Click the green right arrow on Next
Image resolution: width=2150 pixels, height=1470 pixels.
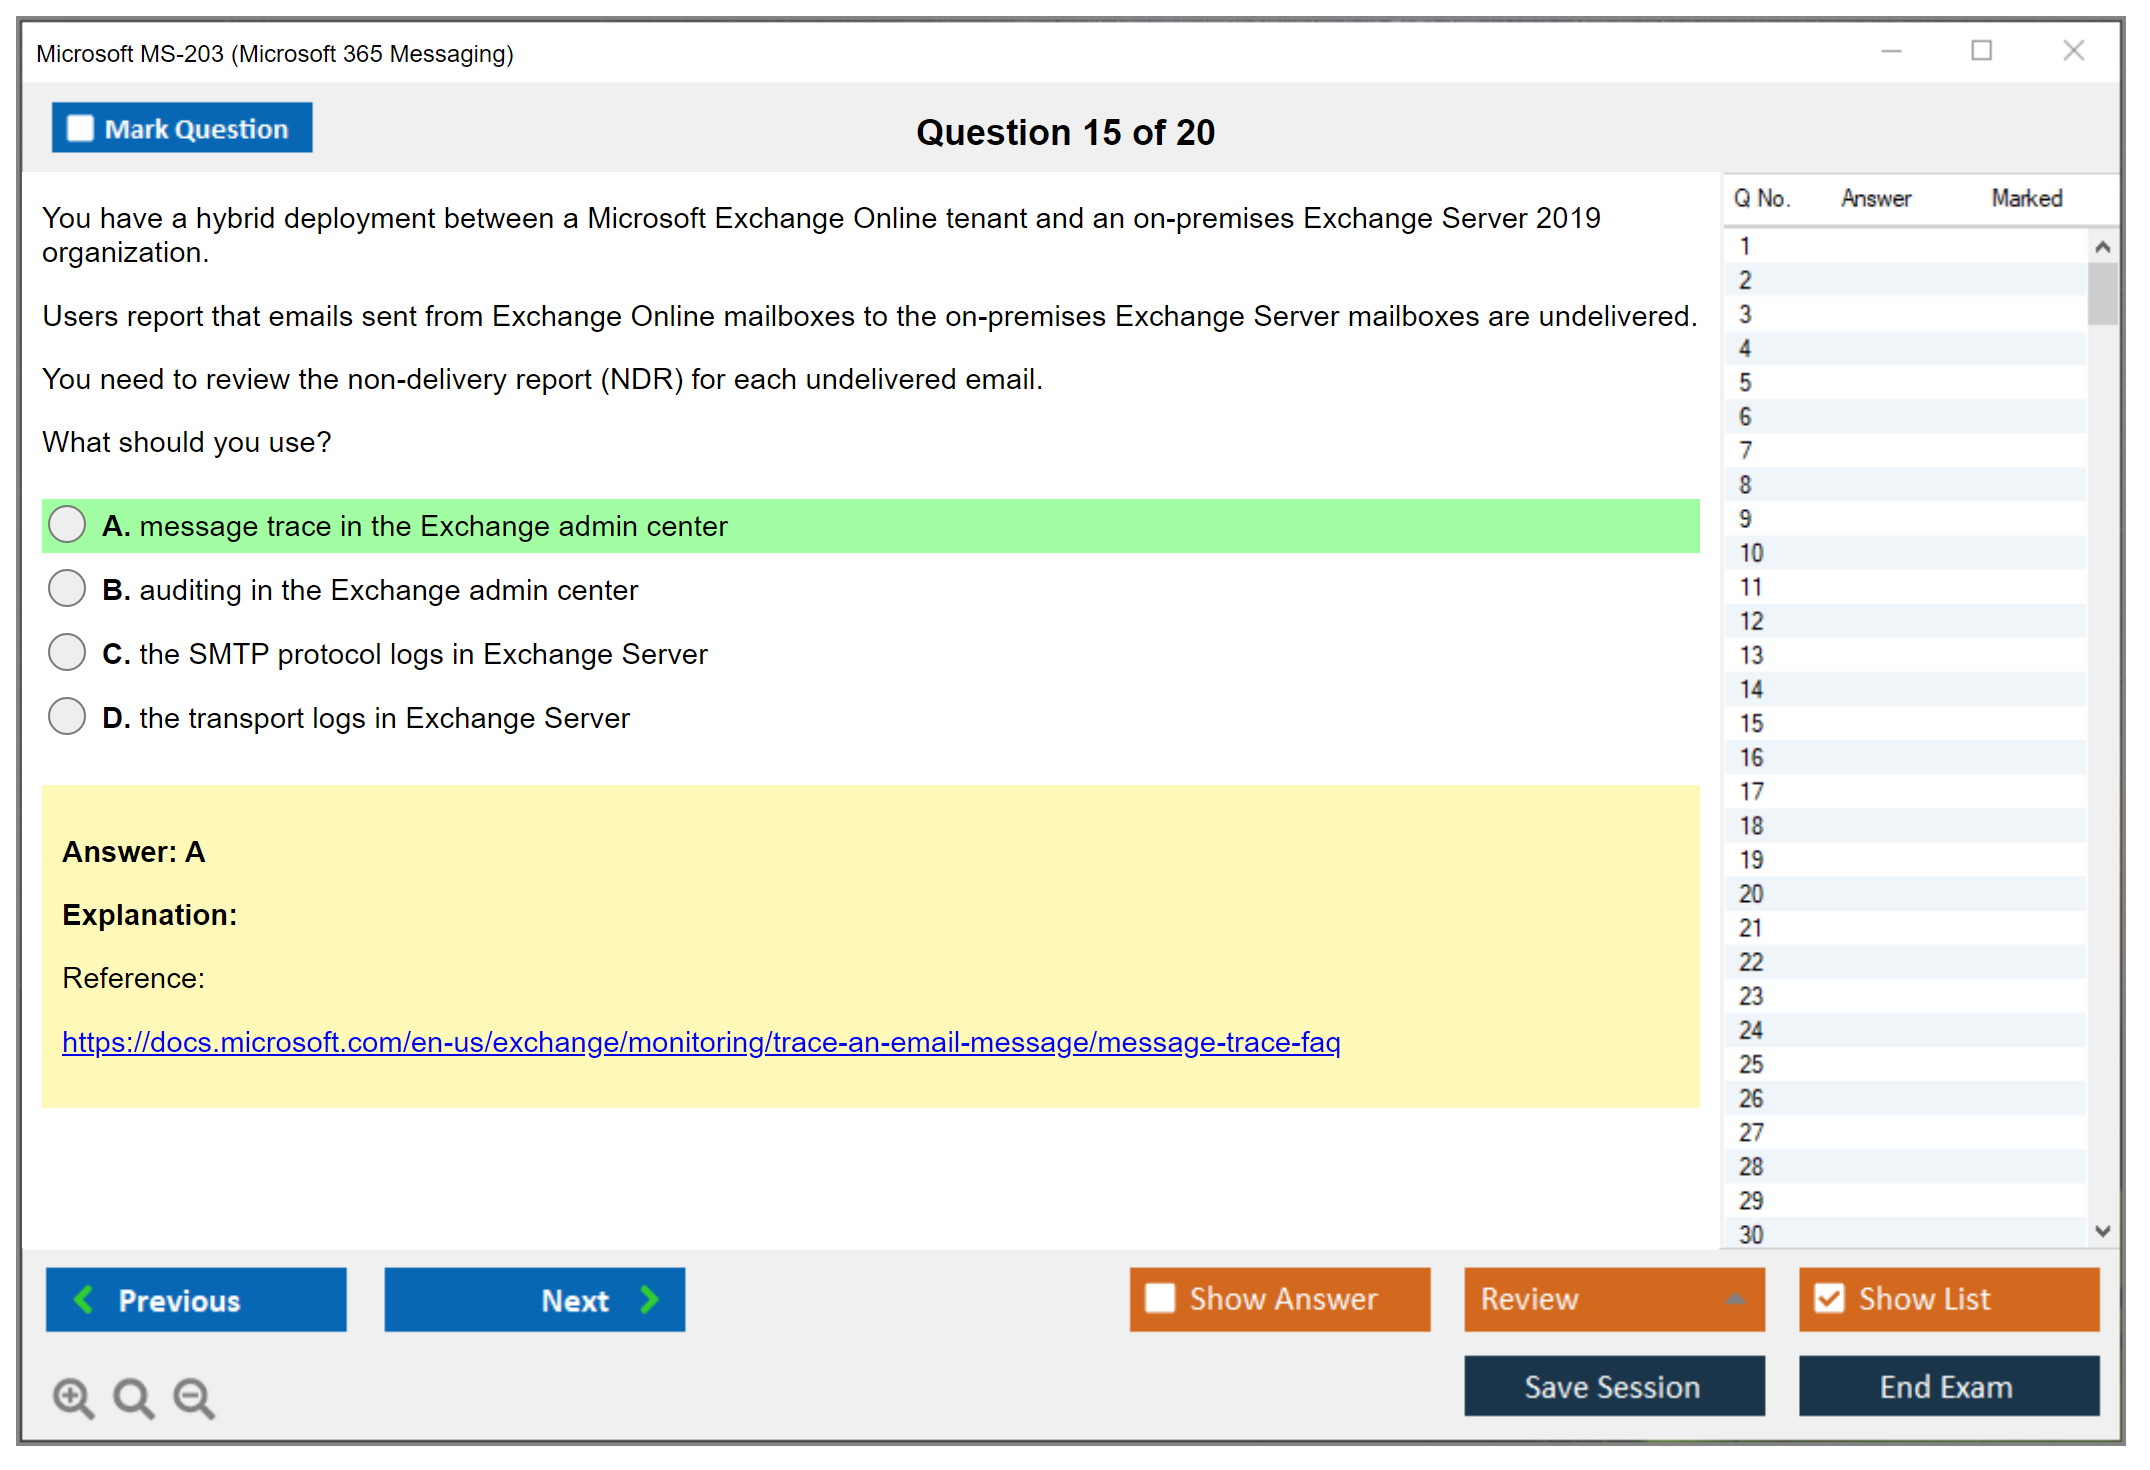649,1299
